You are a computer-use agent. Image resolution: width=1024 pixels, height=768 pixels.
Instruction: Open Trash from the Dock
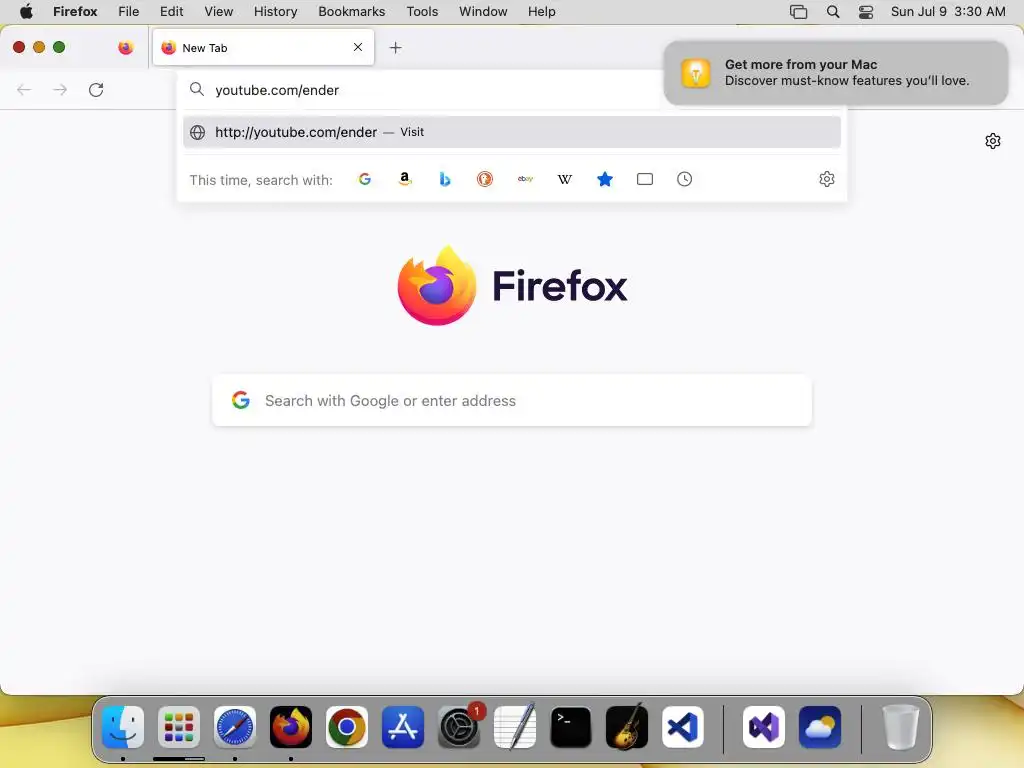(x=901, y=727)
